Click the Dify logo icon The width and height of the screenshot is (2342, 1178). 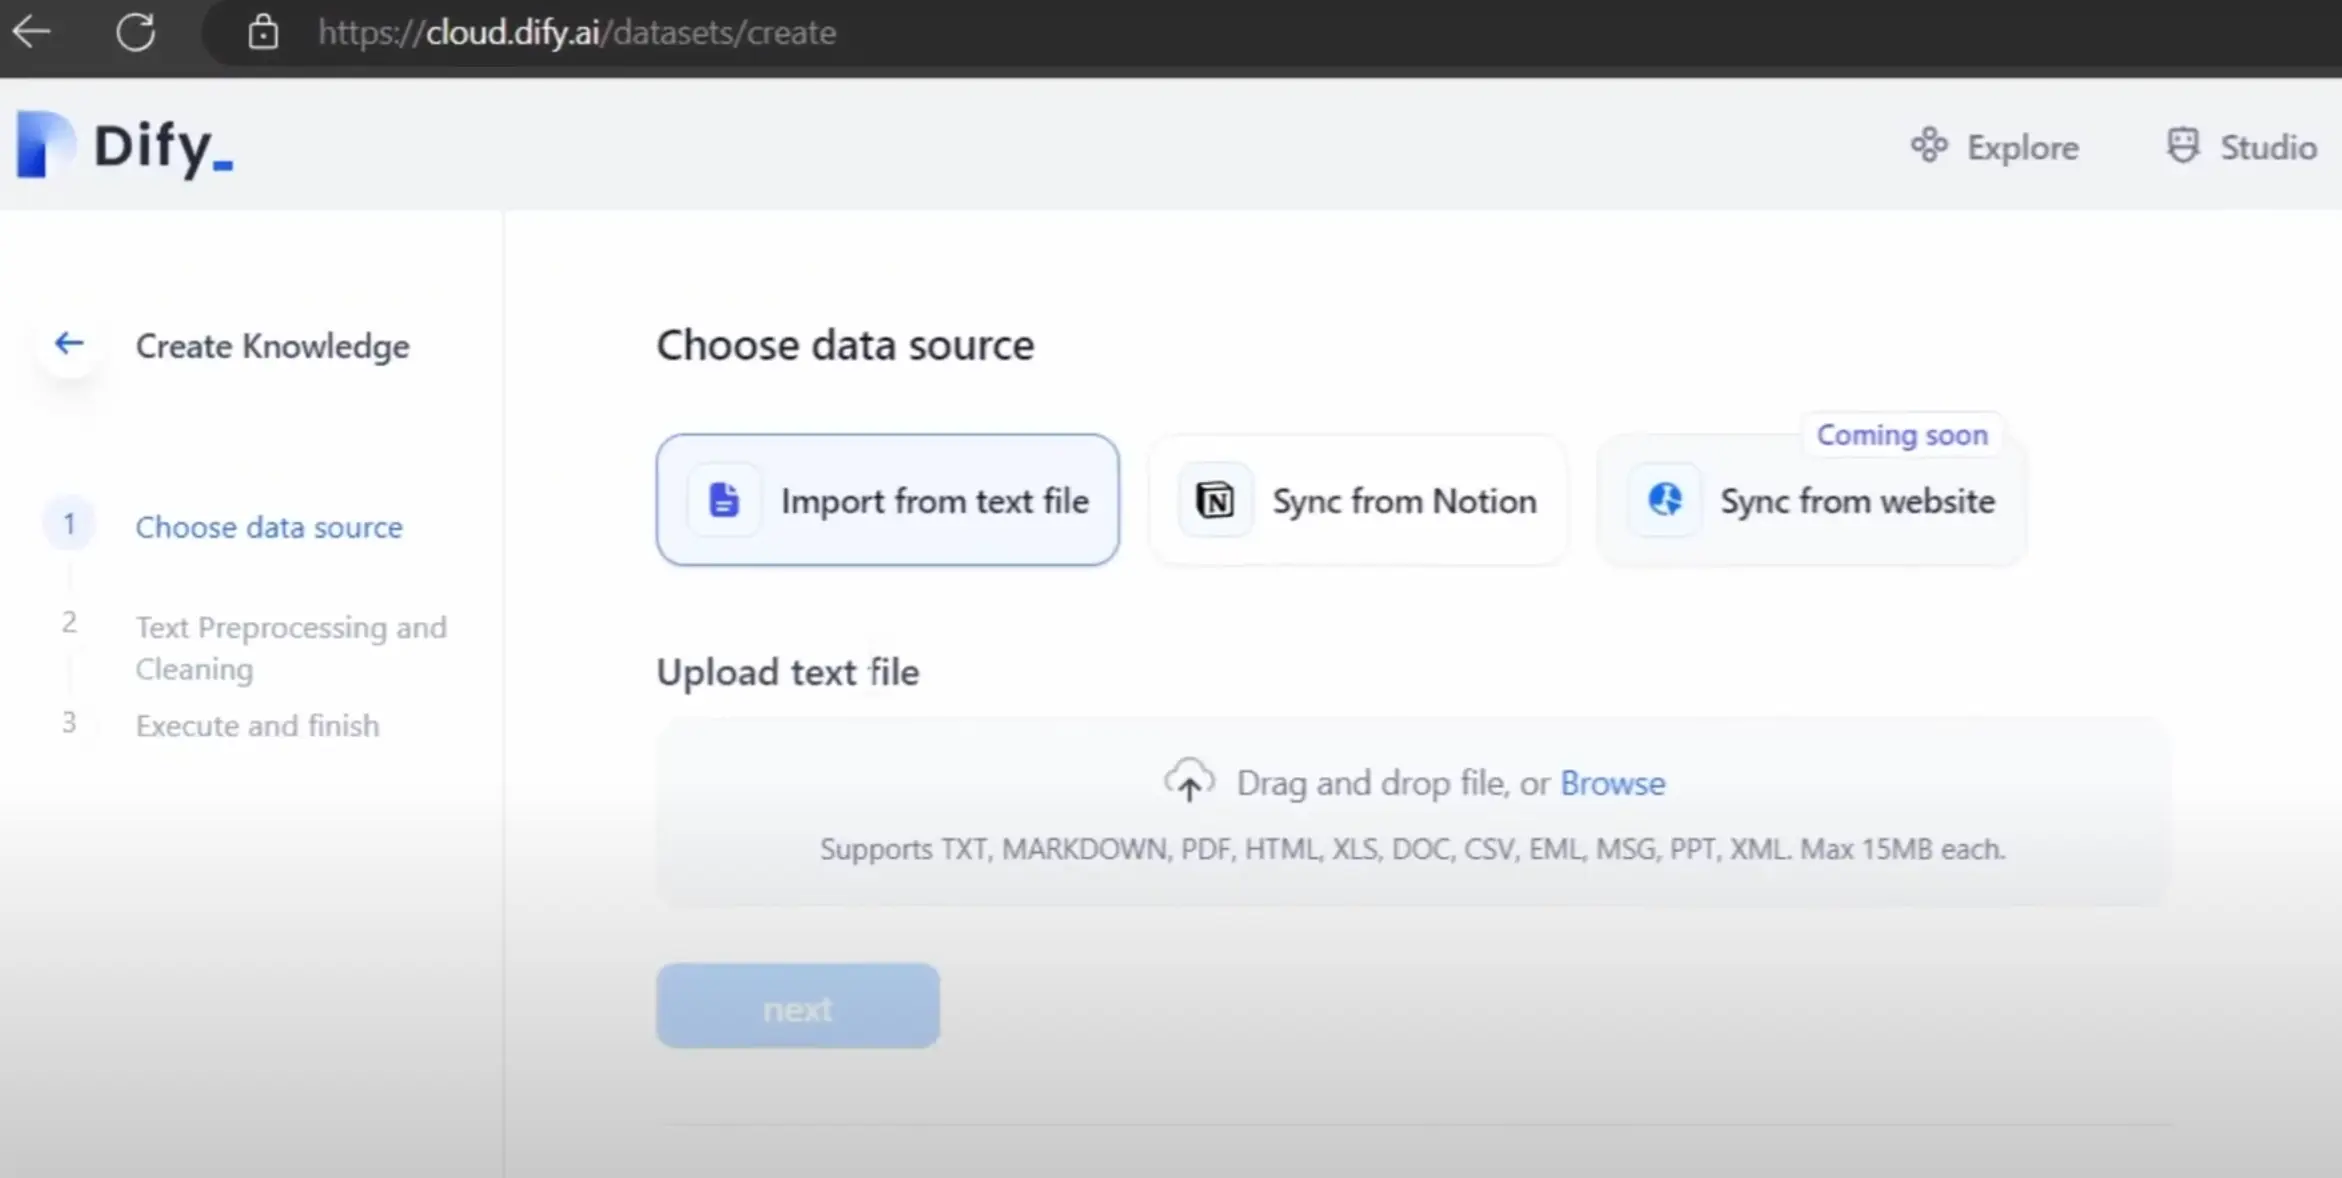click(44, 145)
